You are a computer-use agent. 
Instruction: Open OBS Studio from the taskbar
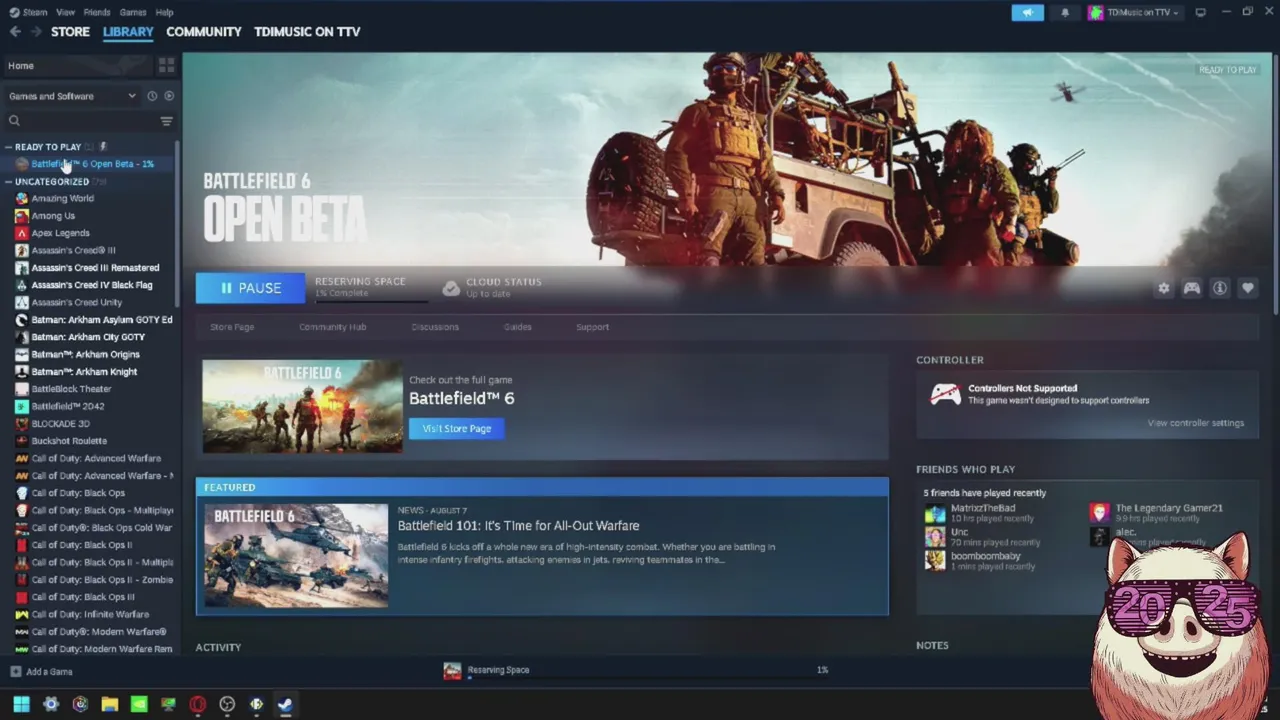(227, 704)
